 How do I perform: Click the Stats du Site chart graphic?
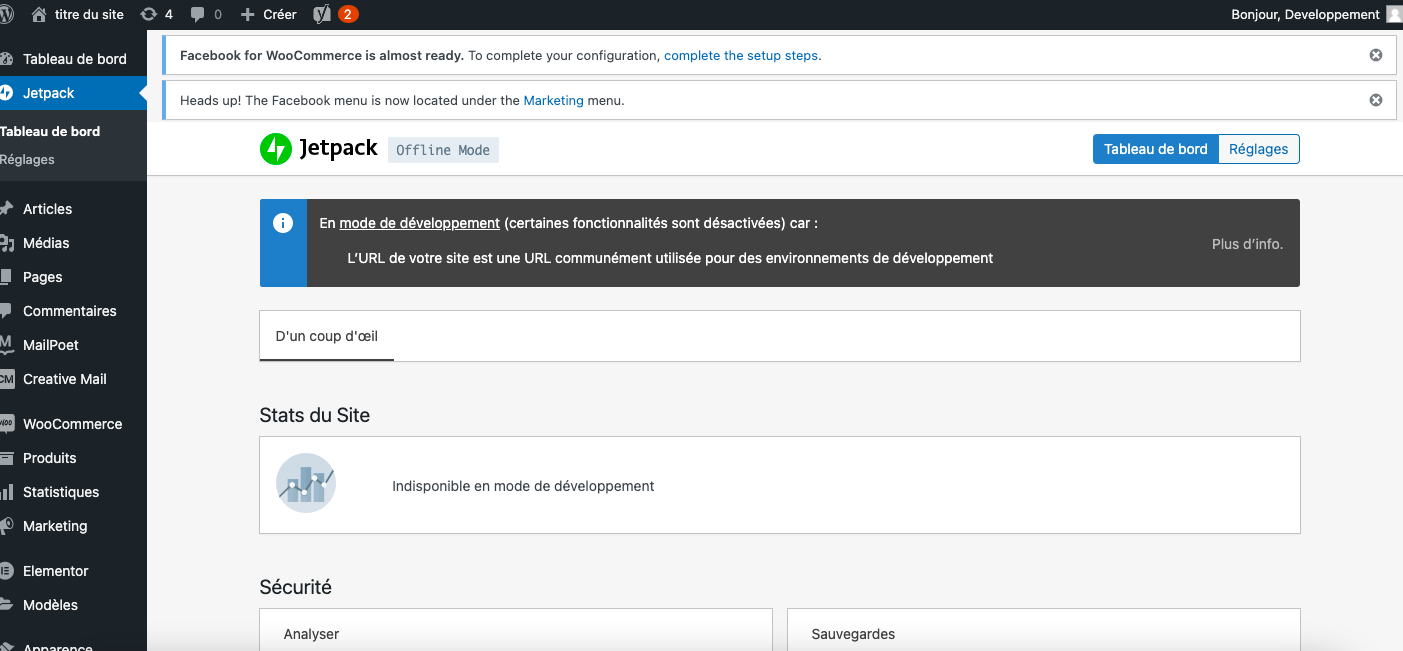pos(306,484)
